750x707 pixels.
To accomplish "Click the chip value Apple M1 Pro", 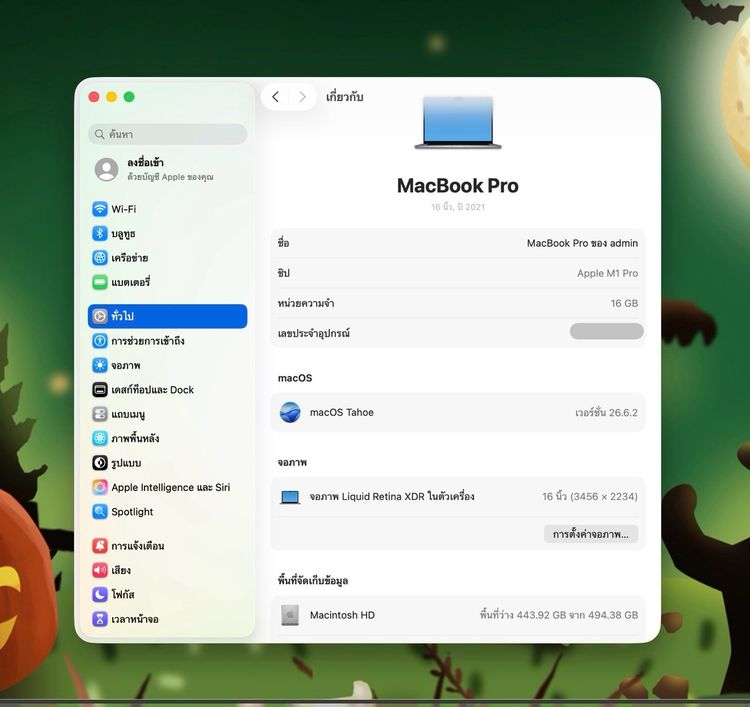I will tap(607, 273).
